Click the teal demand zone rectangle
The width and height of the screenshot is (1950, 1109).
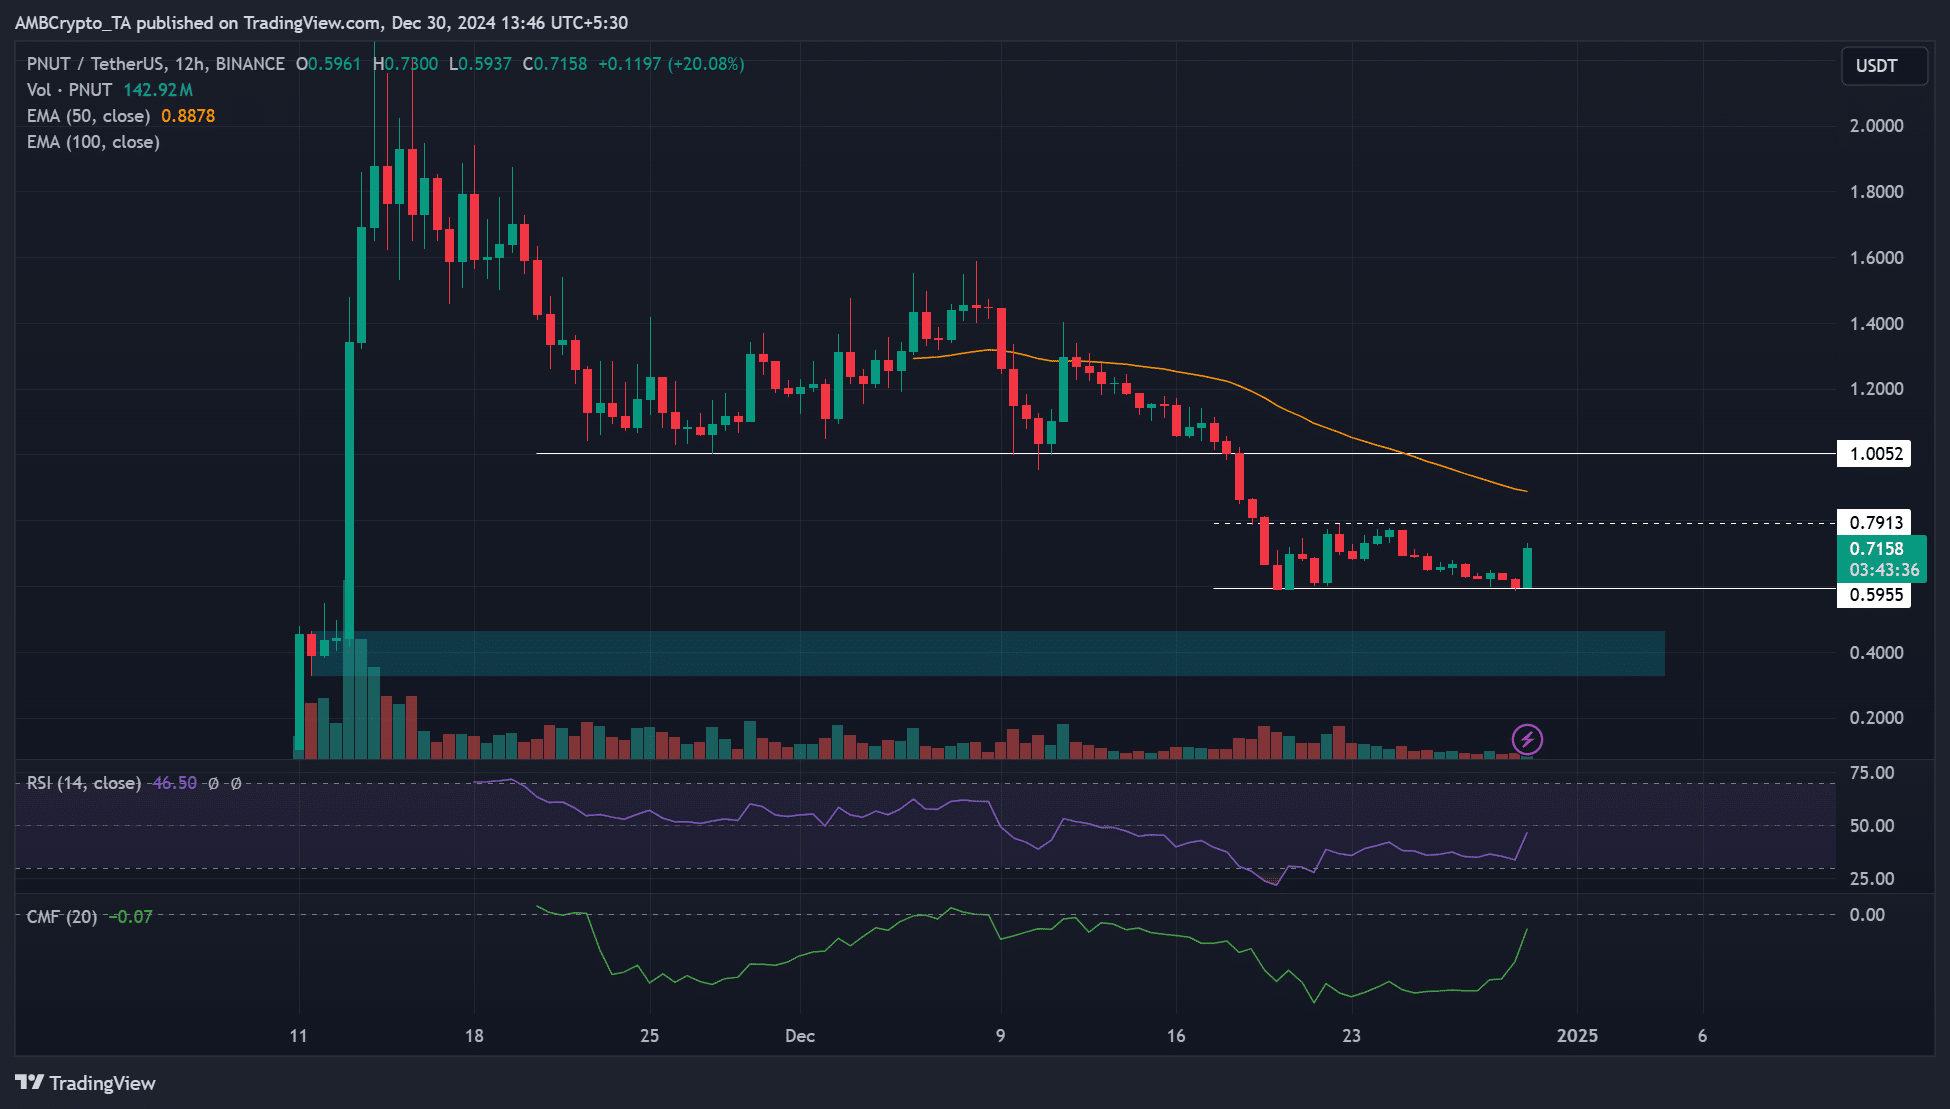tap(1000, 653)
